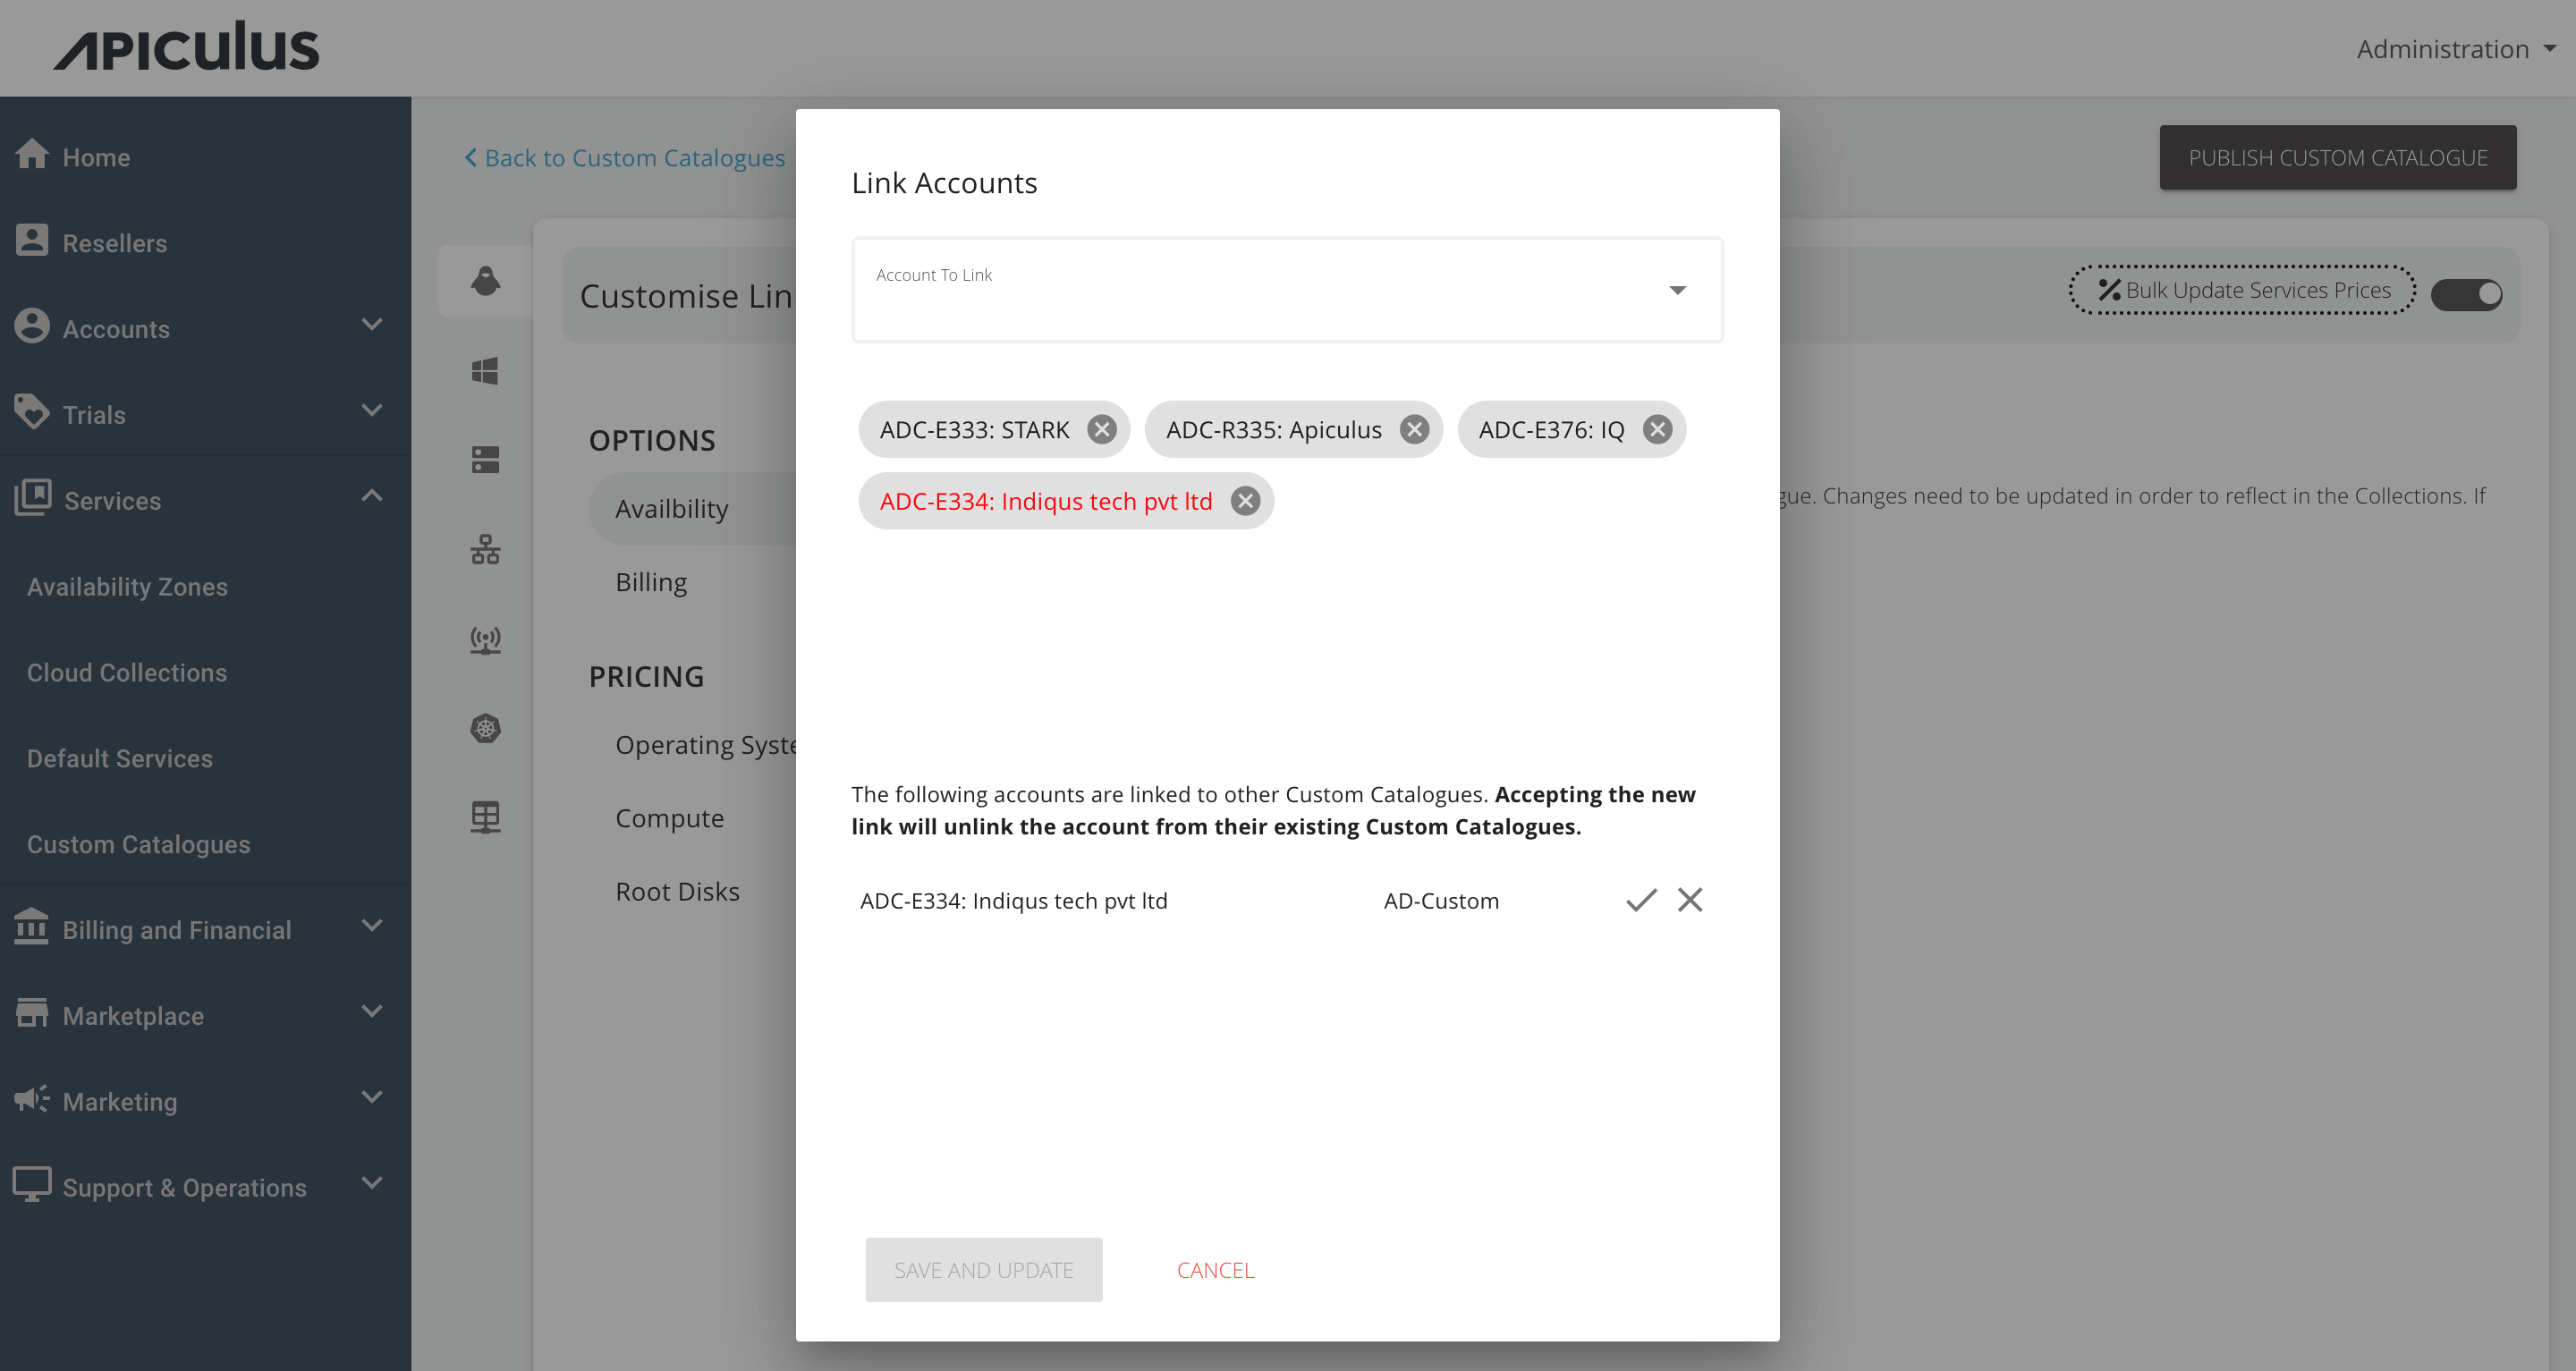Reject the ADC-E334 account relink with X
2576x1371 pixels.
click(x=1689, y=899)
